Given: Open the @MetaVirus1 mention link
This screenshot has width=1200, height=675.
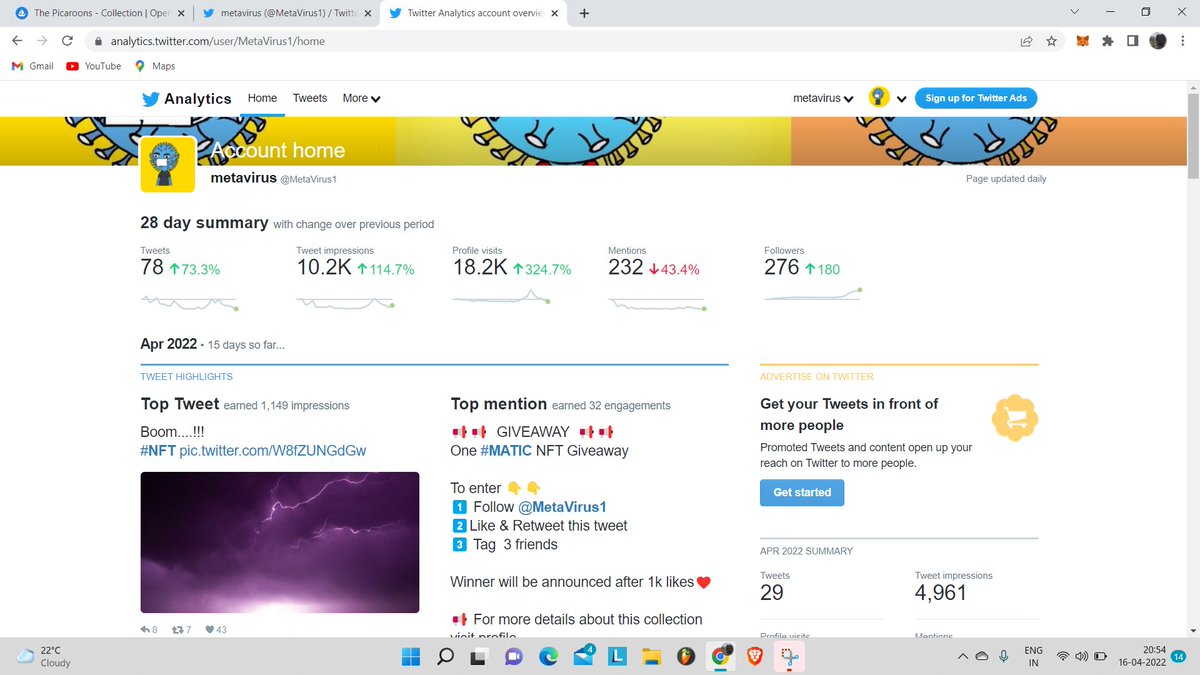Looking at the screenshot, I should 563,507.
